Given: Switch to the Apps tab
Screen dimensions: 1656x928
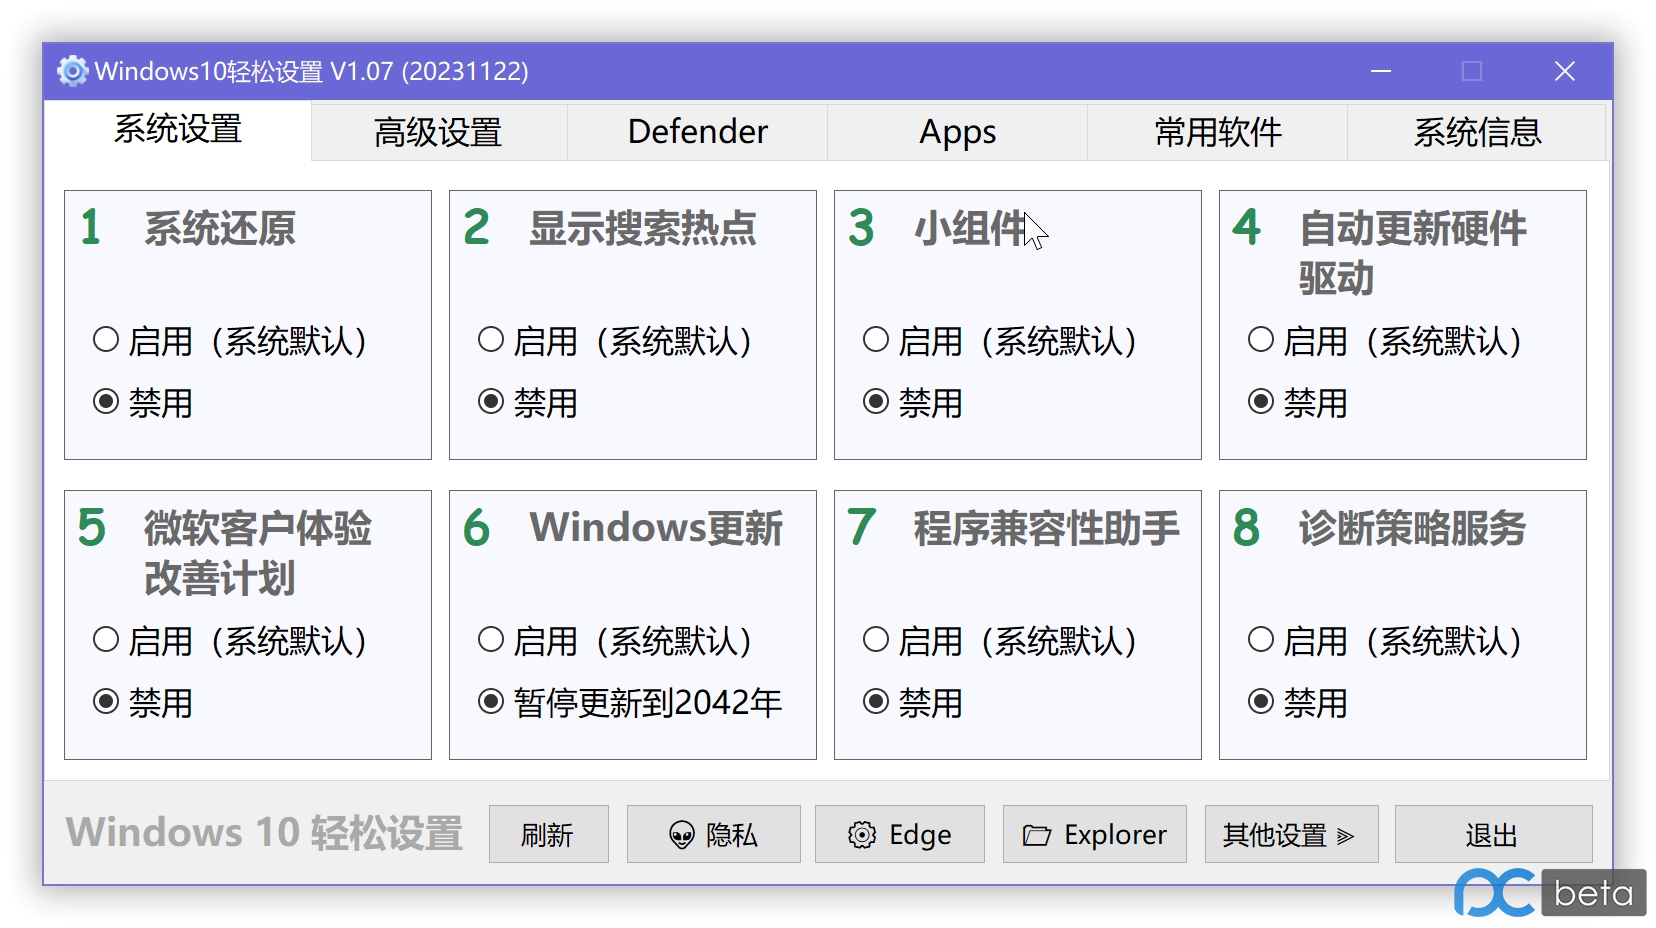Looking at the screenshot, I should click(x=955, y=131).
